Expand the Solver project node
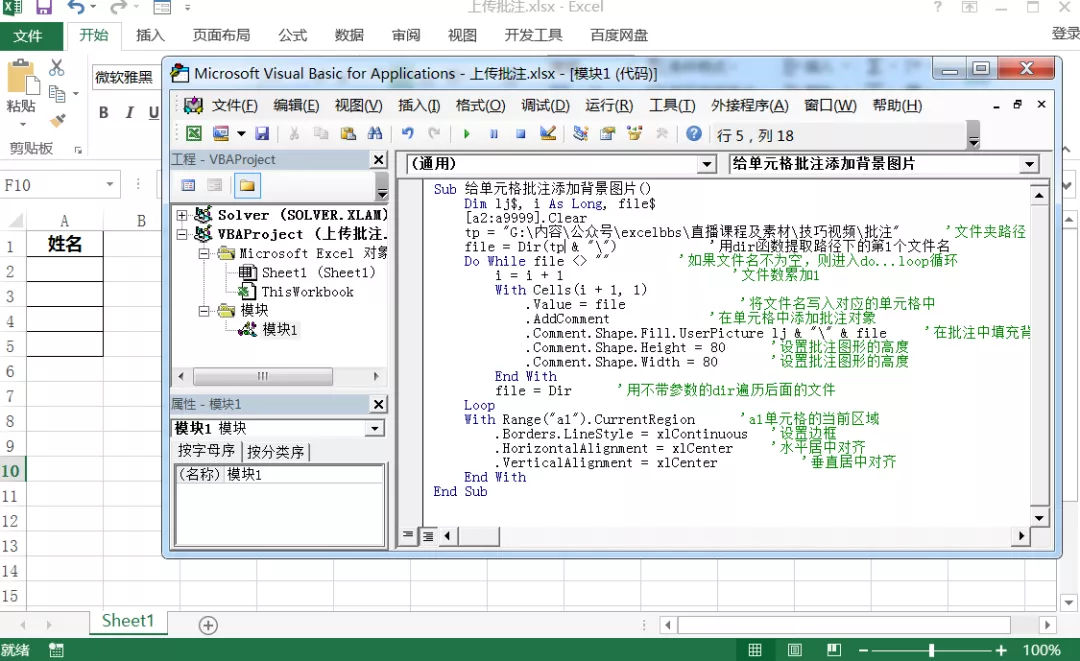The height and width of the screenshot is (661, 1080). [182, 216]
